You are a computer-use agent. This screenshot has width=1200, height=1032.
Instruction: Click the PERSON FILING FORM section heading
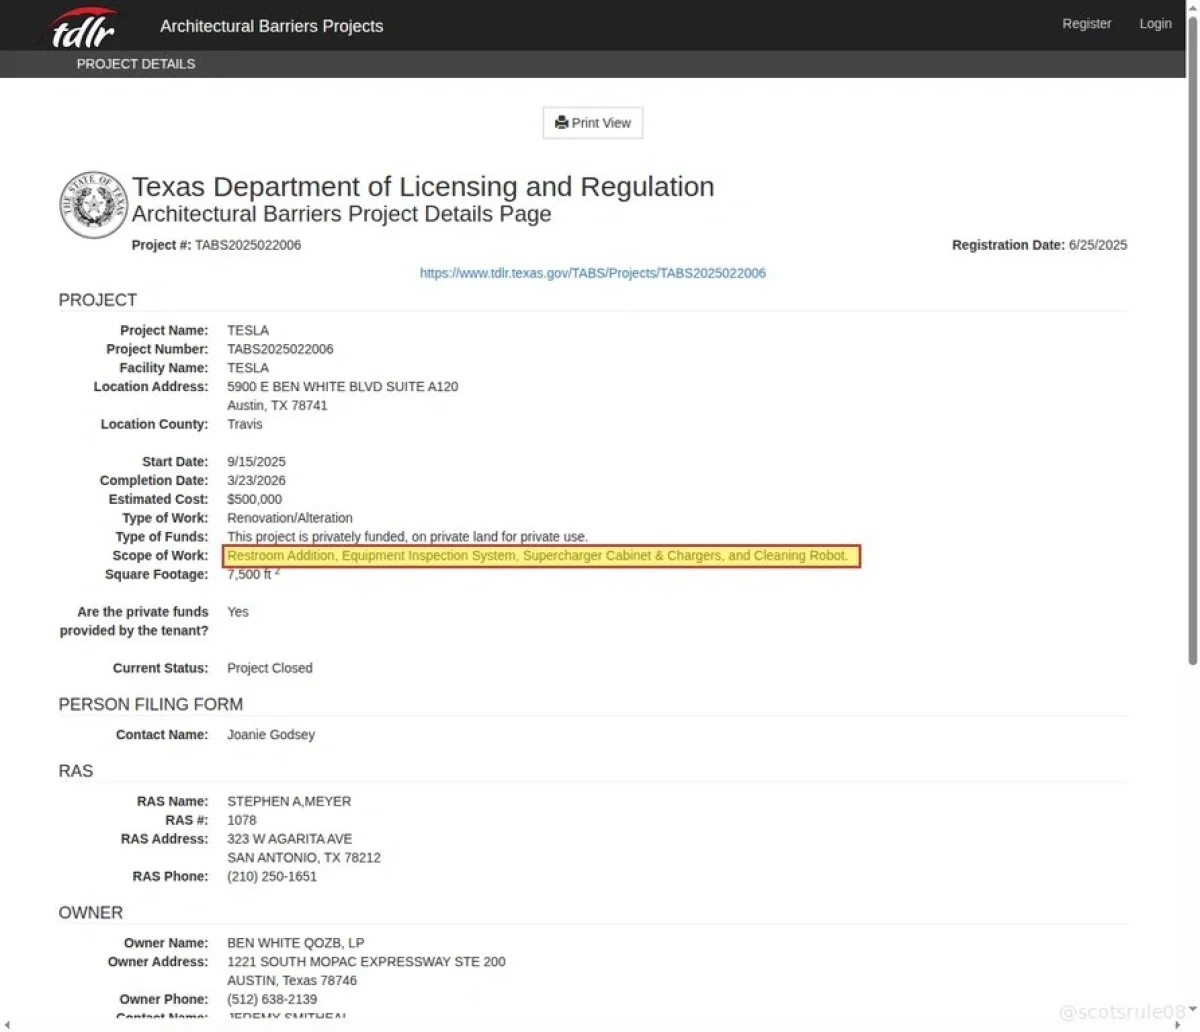pyautogui.click(x=151, y=705)
